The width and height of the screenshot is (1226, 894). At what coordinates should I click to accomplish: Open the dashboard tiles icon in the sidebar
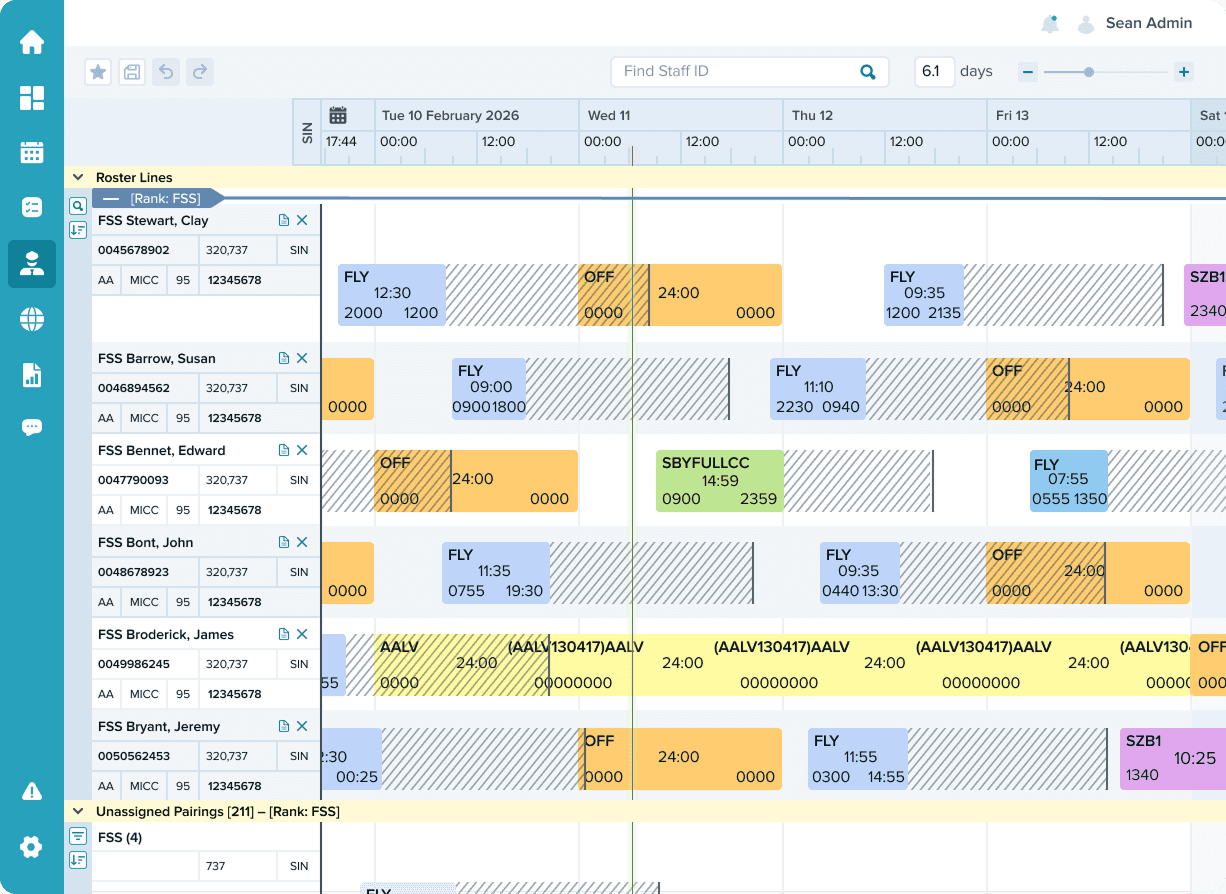coord(32,97)
